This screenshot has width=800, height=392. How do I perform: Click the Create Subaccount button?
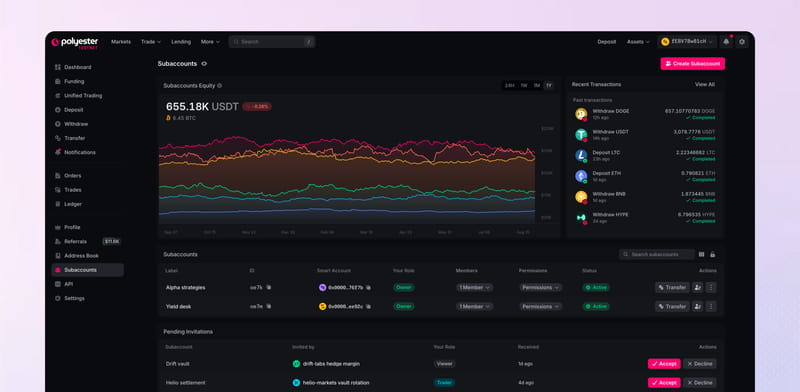(x=692, y=64)
